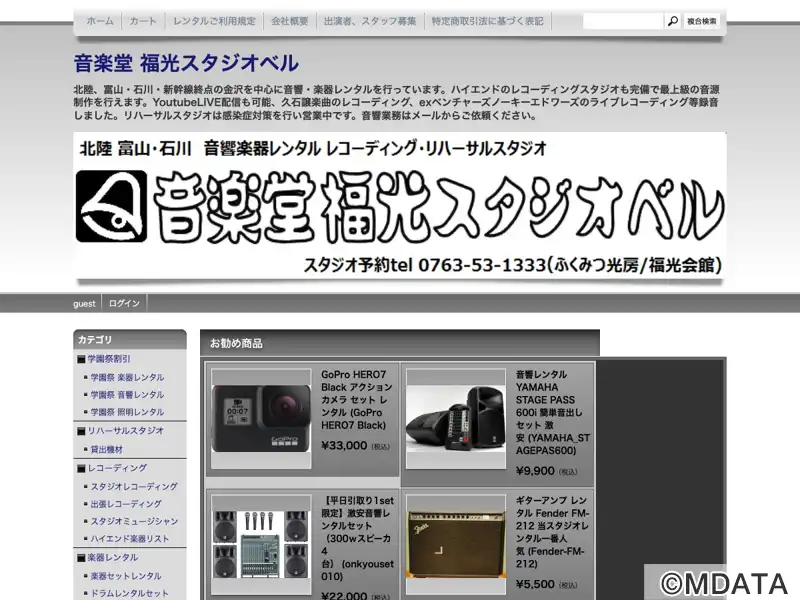Open the 貸出機材 subcategory
Image resolution: width=800 pixels, height=600 pixels.
107,449
